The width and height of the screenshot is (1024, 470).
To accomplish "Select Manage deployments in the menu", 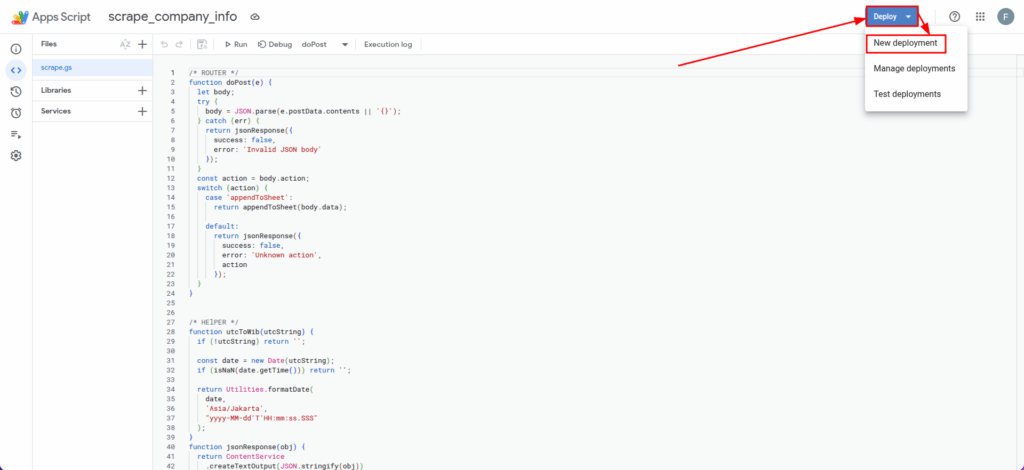I will pyautogui.click(x=914, y=68).
